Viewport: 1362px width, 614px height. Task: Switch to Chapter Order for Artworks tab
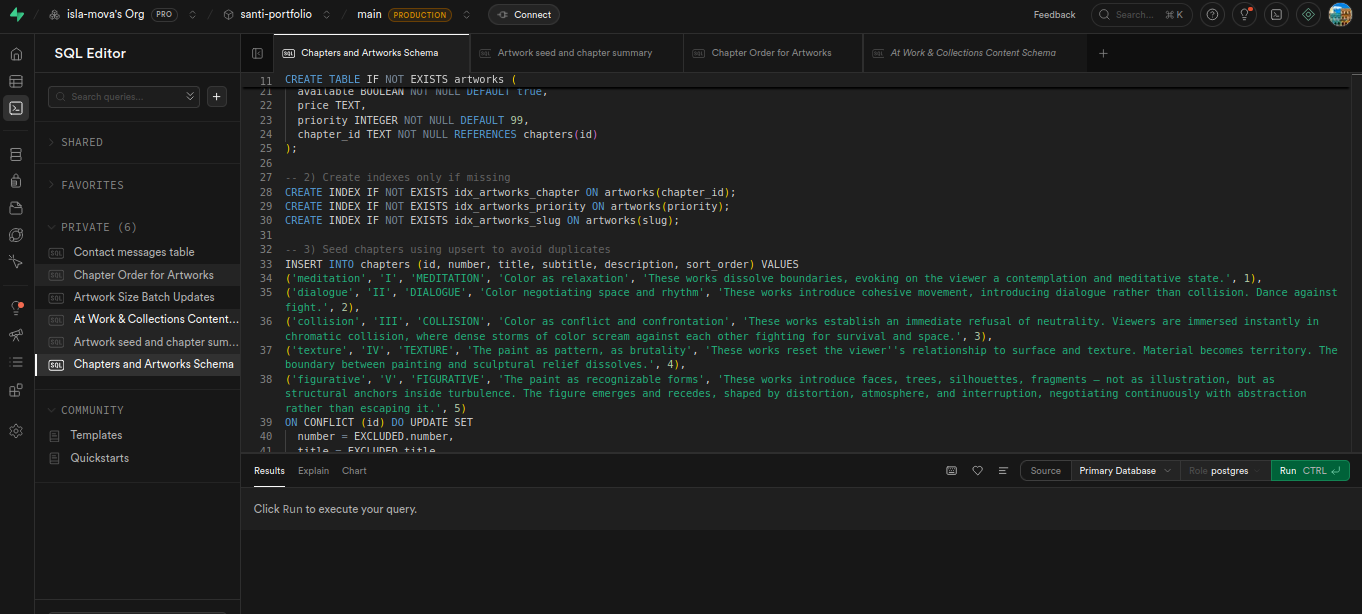coord(772,52)
